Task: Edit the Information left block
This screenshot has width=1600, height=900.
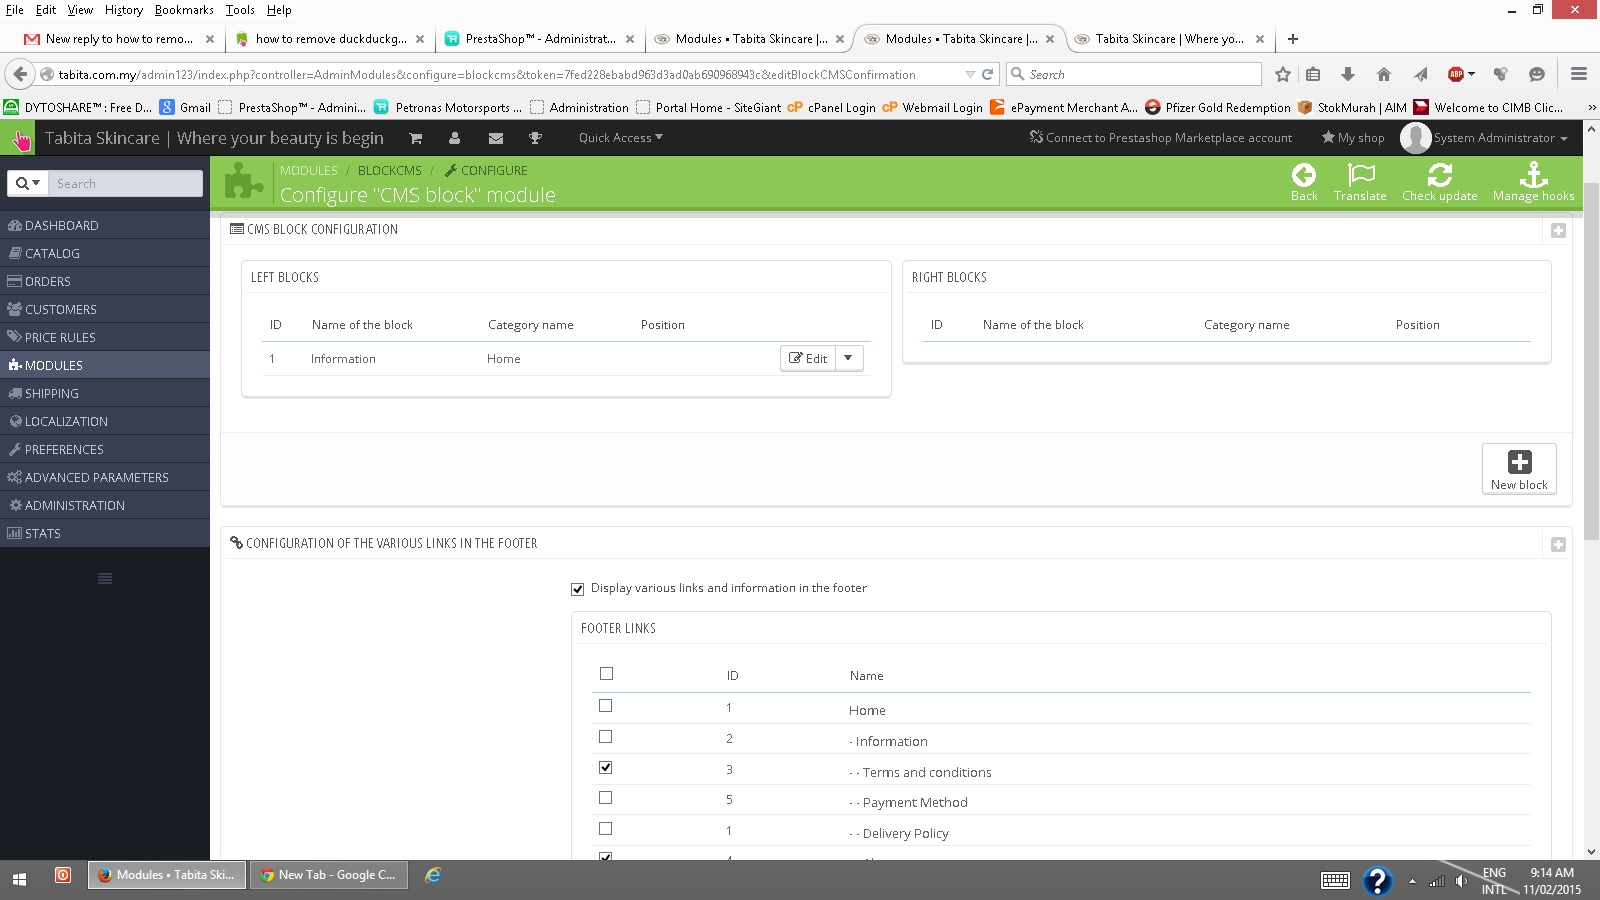Action: pyautogui.click(x=808, y=358)
